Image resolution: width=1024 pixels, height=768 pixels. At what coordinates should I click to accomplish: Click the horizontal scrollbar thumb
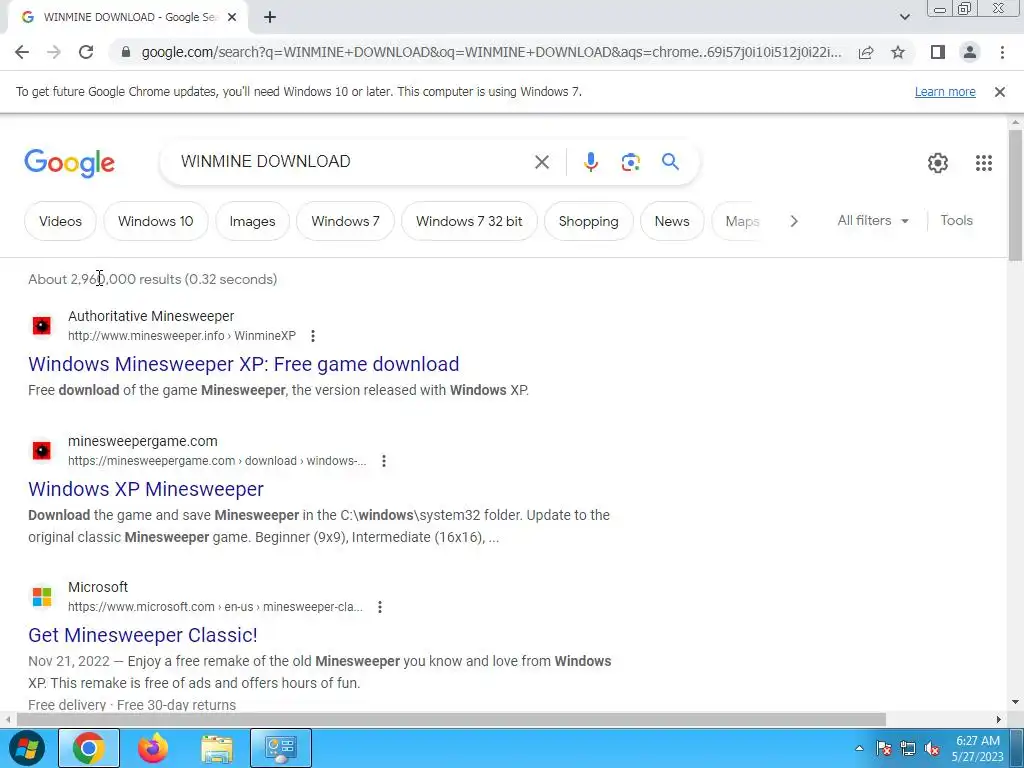coord(451,720)
